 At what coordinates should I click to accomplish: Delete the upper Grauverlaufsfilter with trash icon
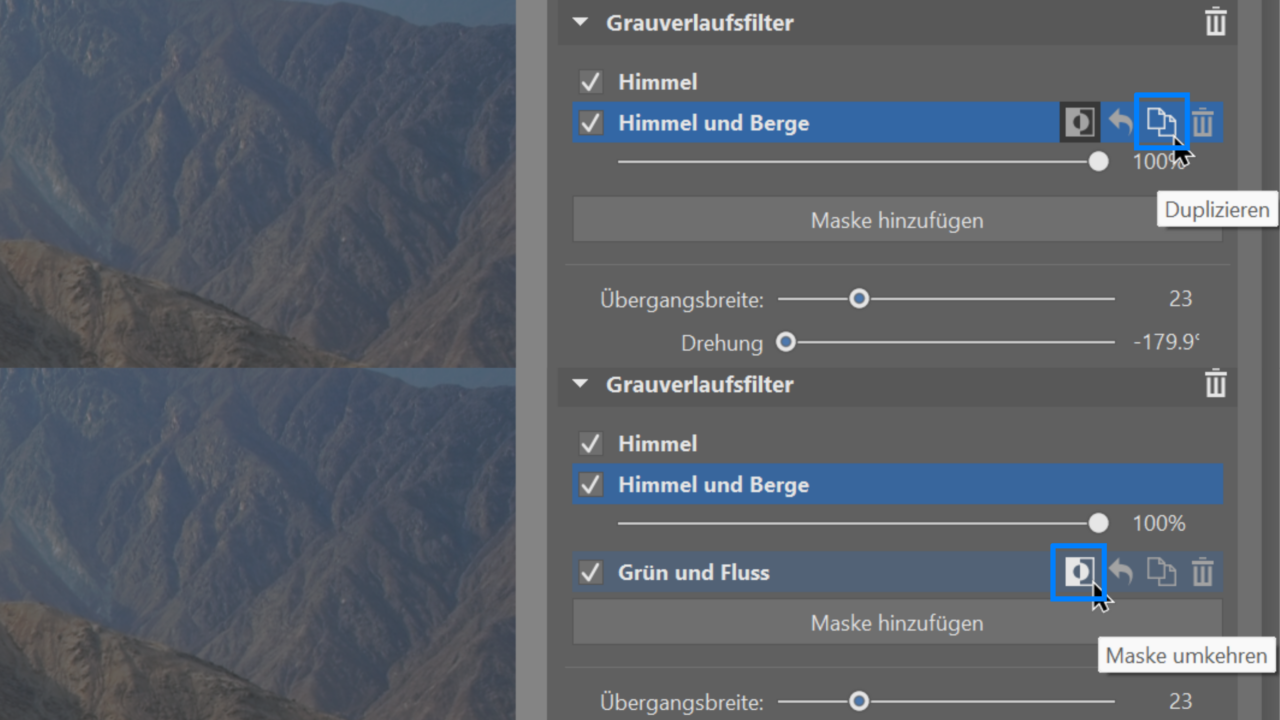click(1216, 21)
